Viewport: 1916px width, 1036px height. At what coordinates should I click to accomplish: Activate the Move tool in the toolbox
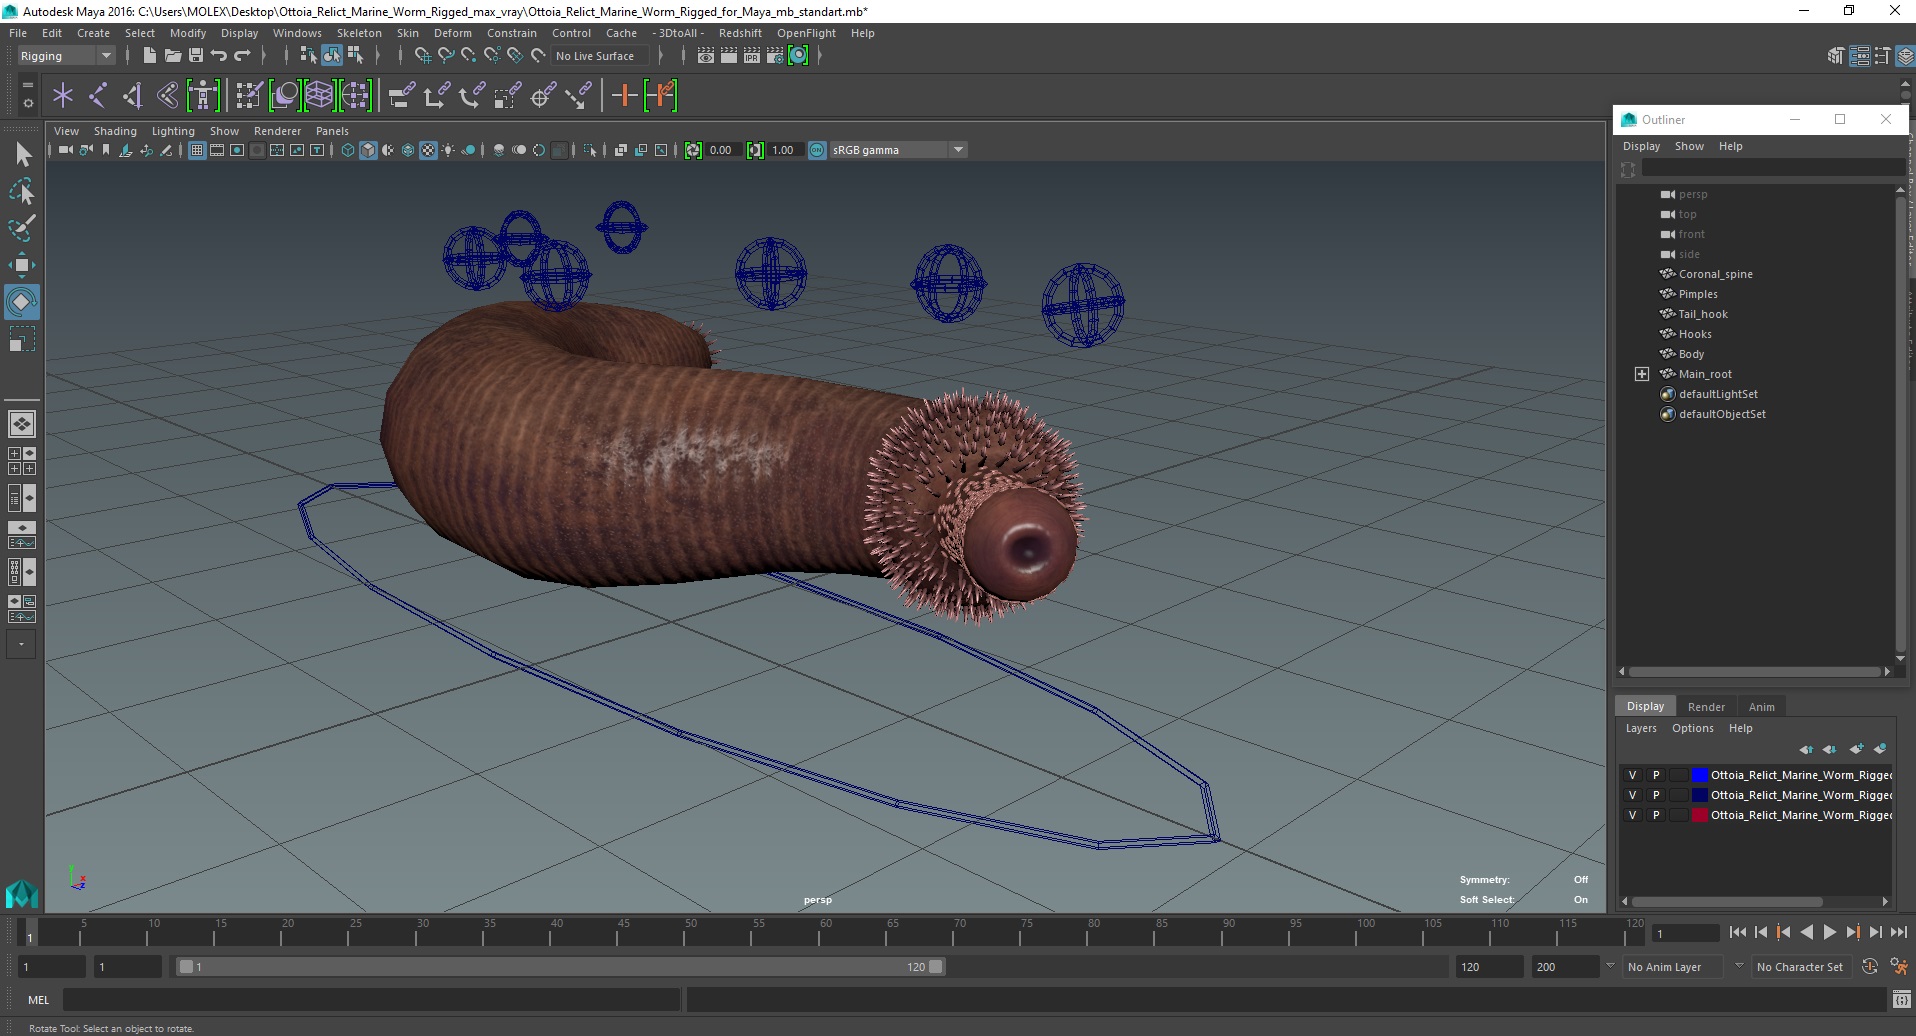[x=22, y=265]
